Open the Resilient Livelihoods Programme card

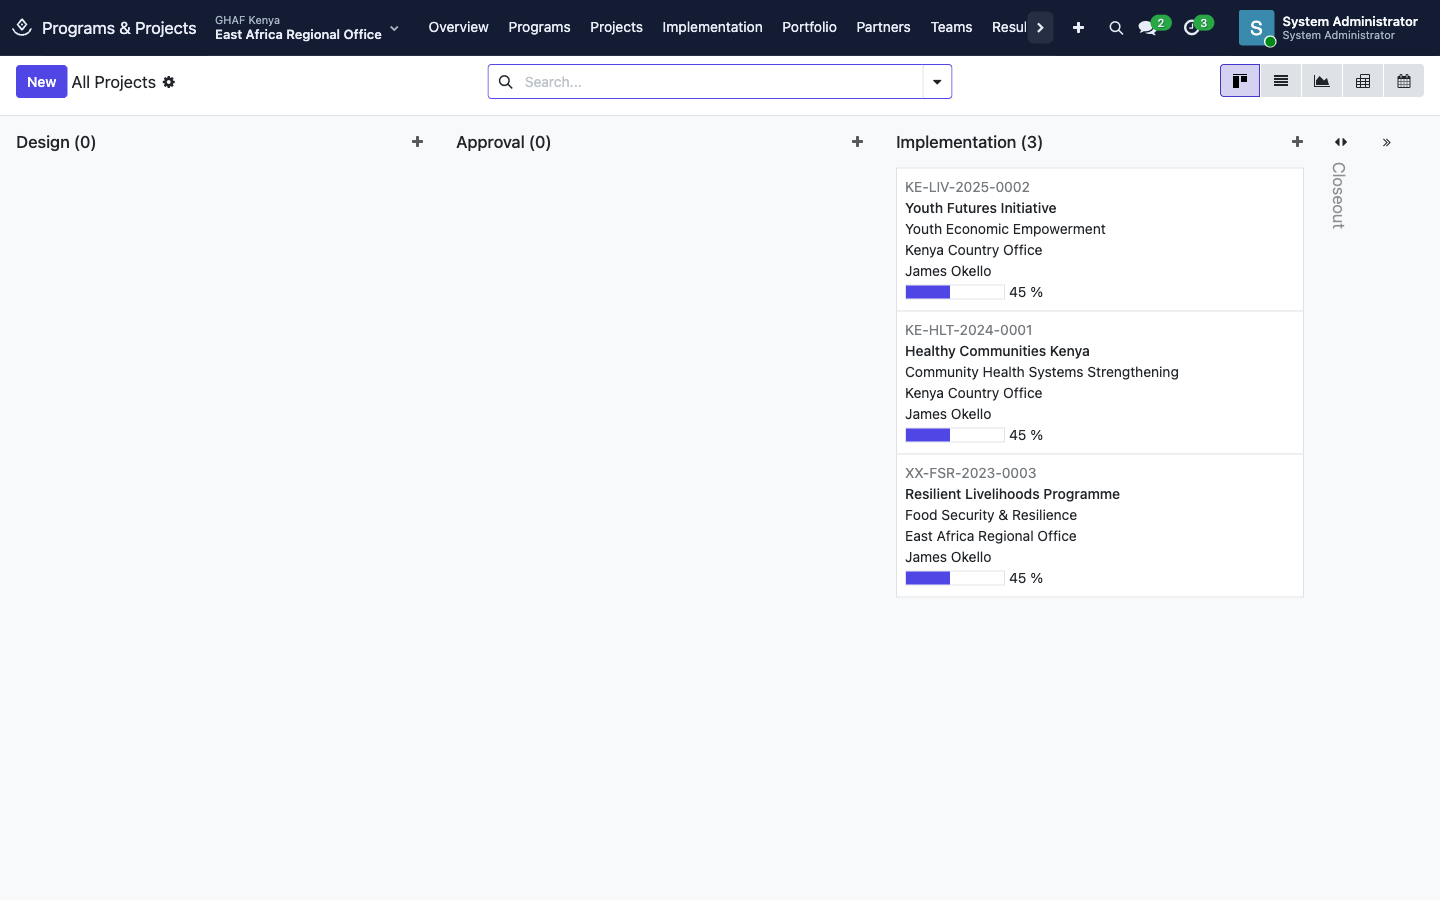pyautogui.click(x=1100, y=526)
